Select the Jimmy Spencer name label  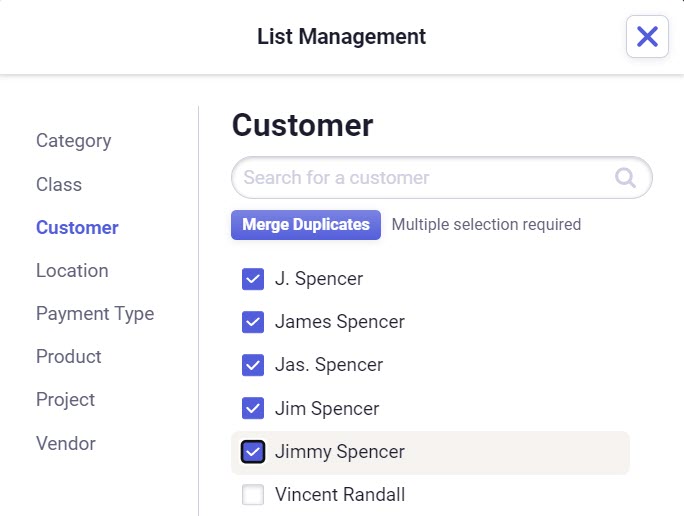340,452
